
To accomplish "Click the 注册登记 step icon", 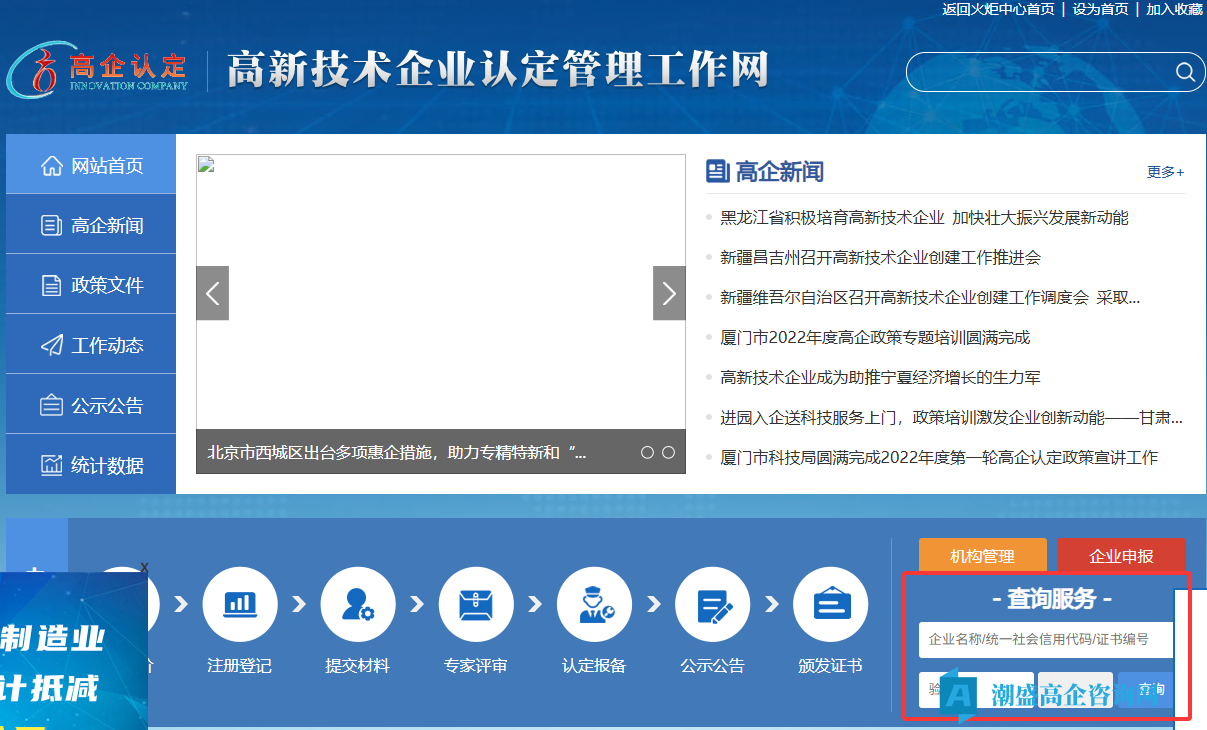I will [239, 604].
